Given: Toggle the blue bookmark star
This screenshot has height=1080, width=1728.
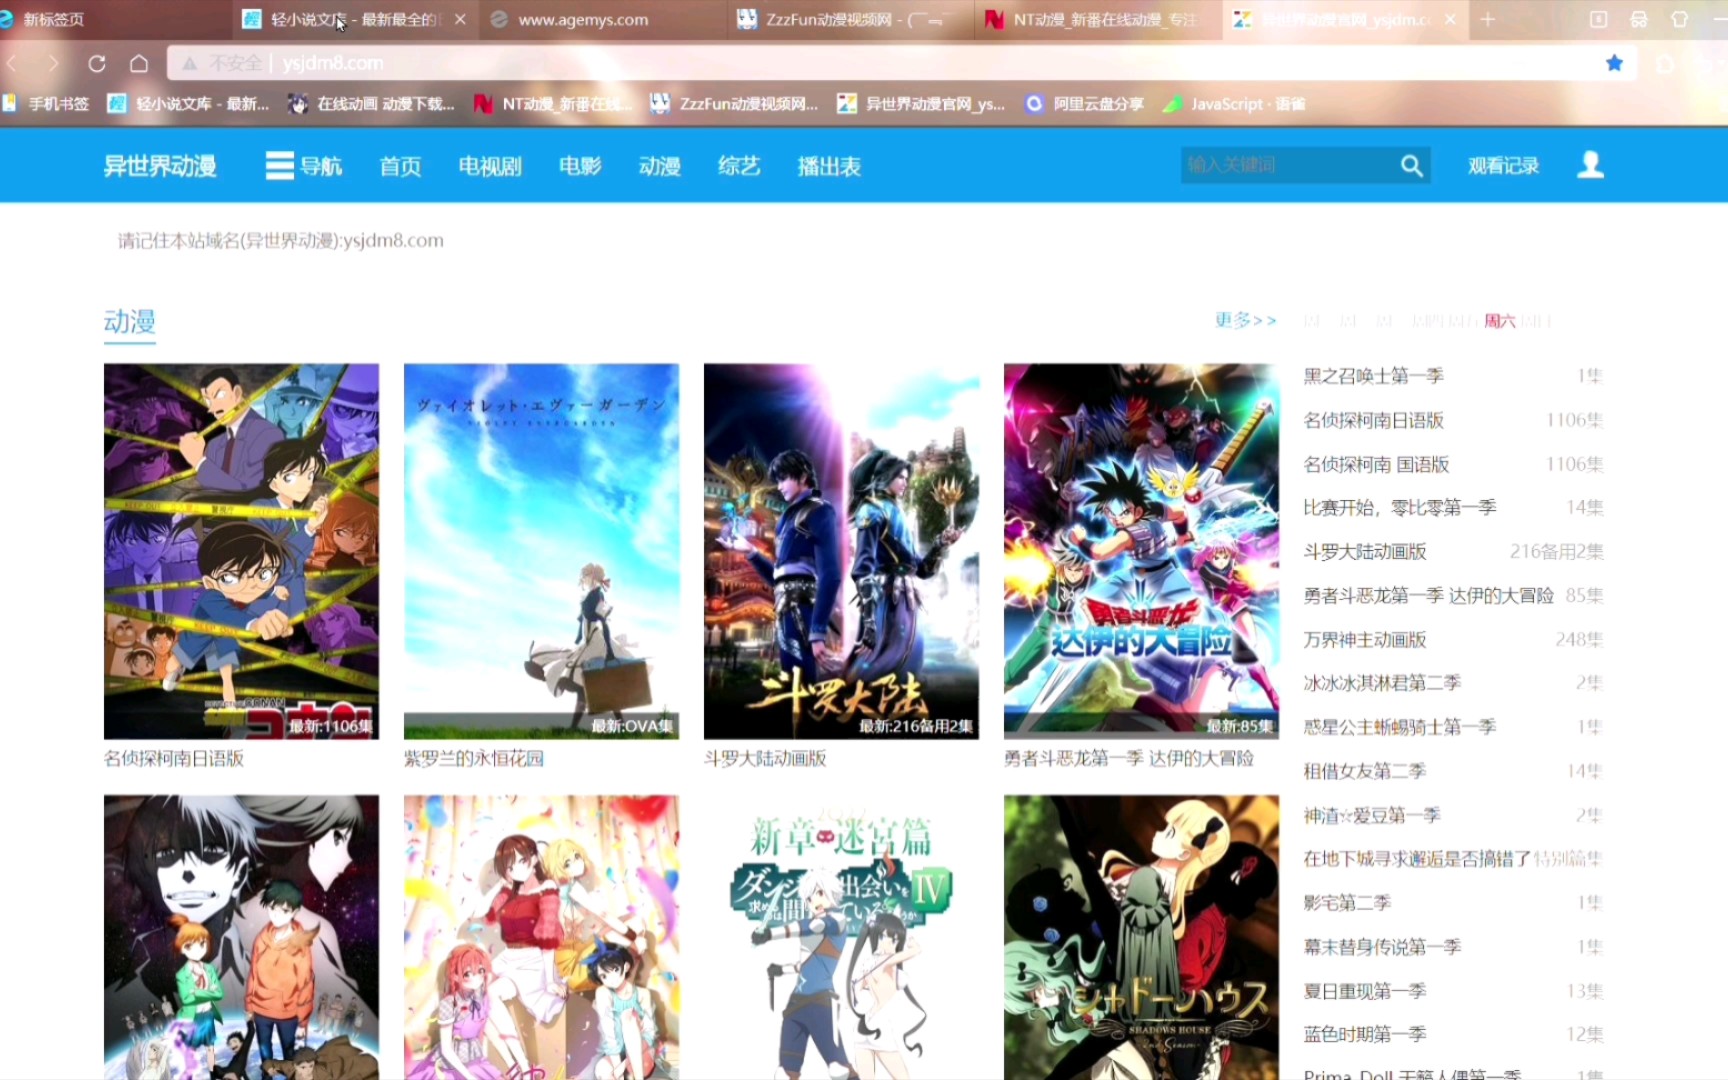Looking at the screenshot, I should [x=1614, y=63].
